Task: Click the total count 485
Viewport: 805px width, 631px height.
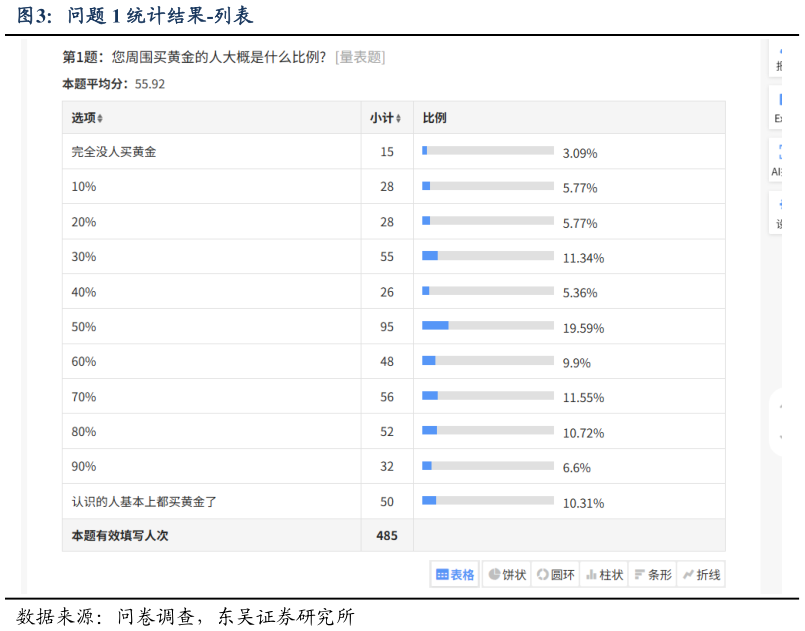Action: (387, 536)
